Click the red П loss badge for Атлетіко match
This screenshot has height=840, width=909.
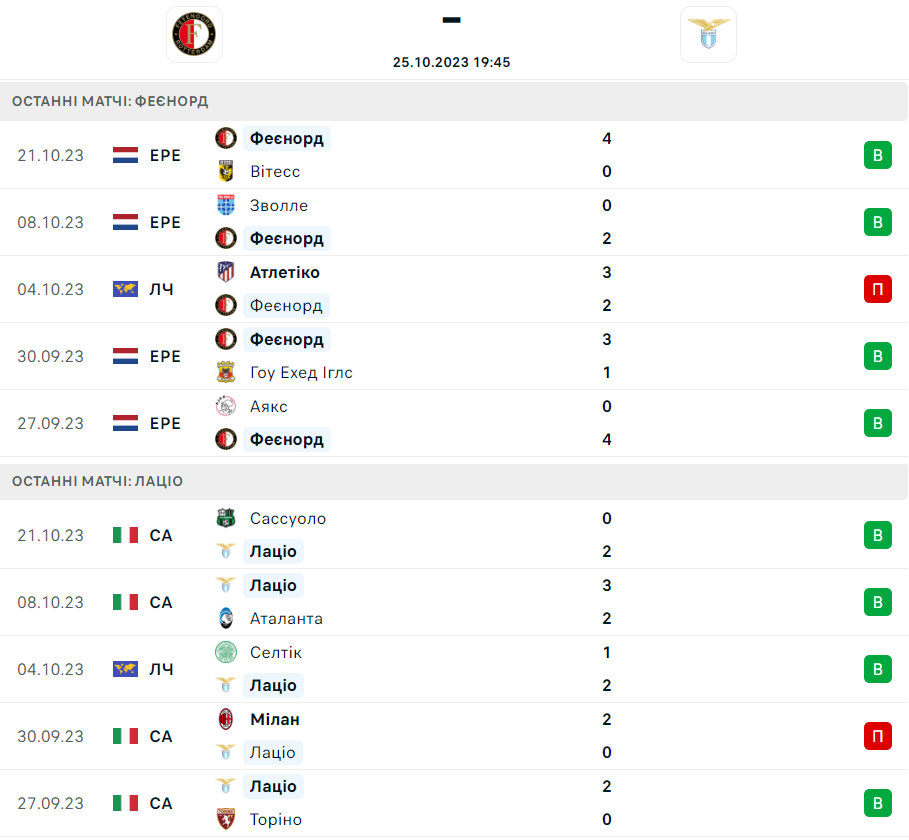878,289
